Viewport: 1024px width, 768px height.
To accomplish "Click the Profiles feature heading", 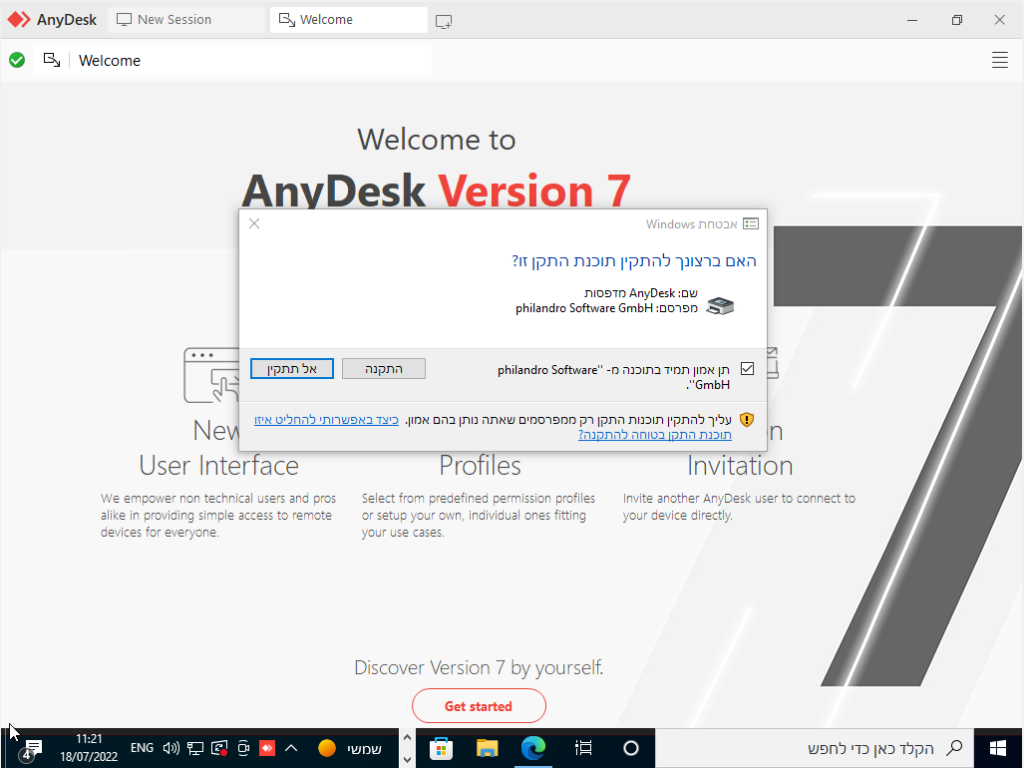I will [x=479, y=466].
